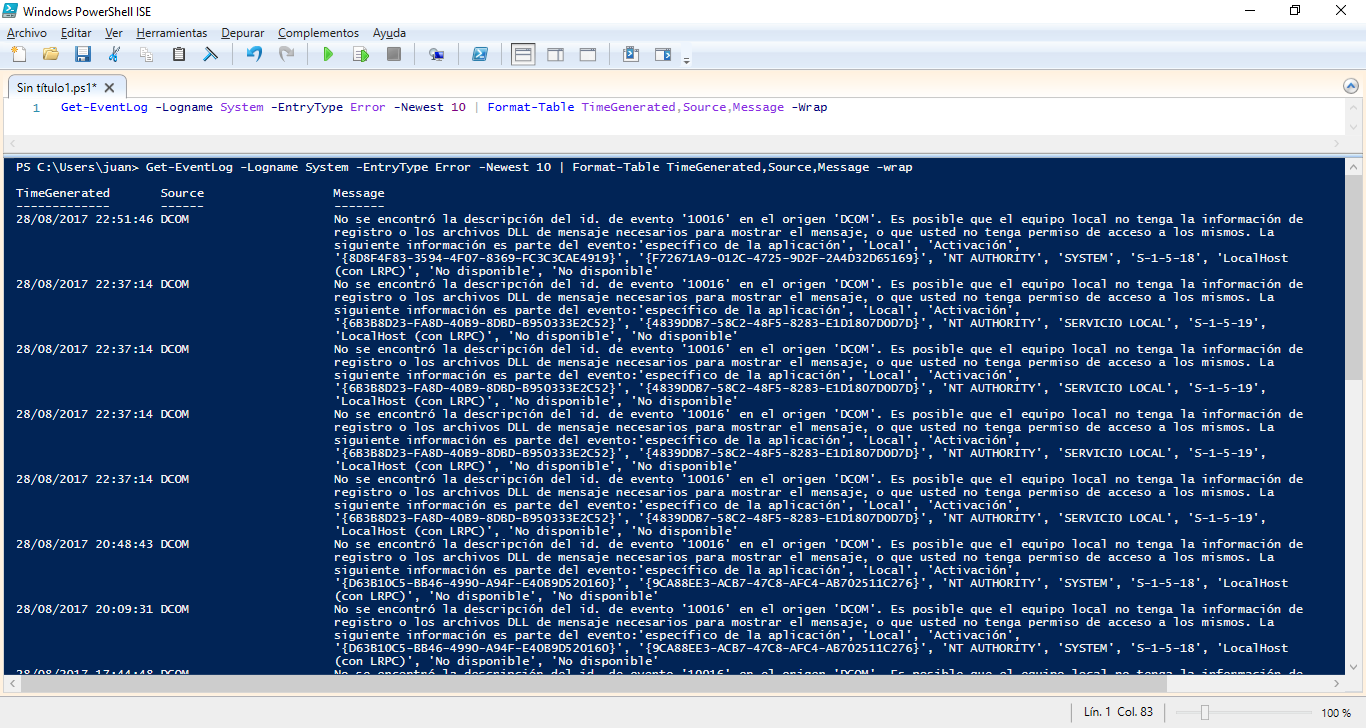Maximize the script pane layout
The height and width of the screenshot is (728, 1366).
[588, 54]
